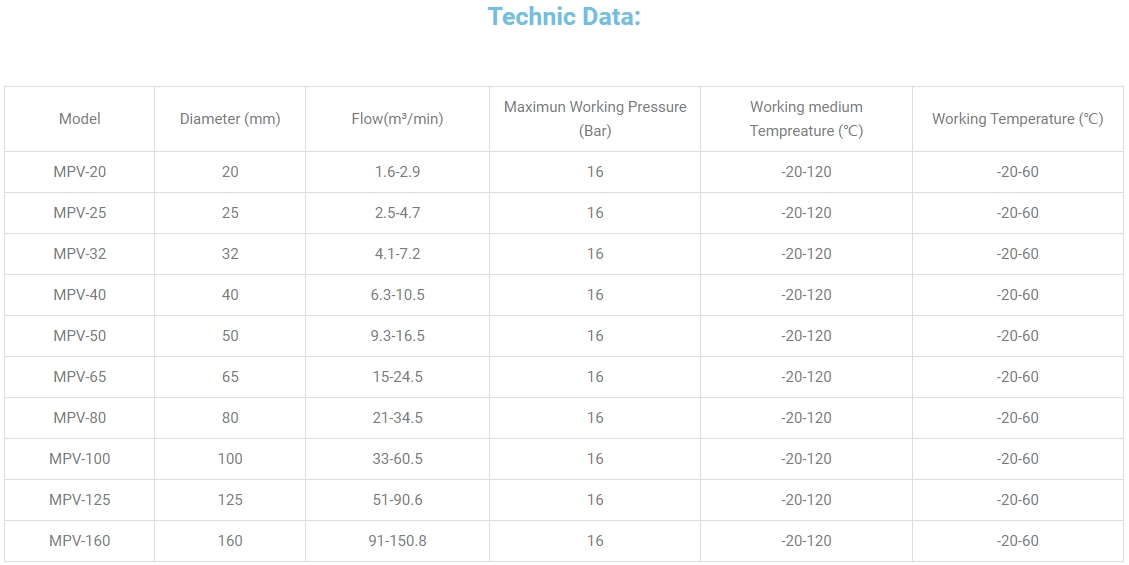This screenshot has height=565, width=1129.
Task: Click the 33-60.5 flow value
Action: [397, 459]
